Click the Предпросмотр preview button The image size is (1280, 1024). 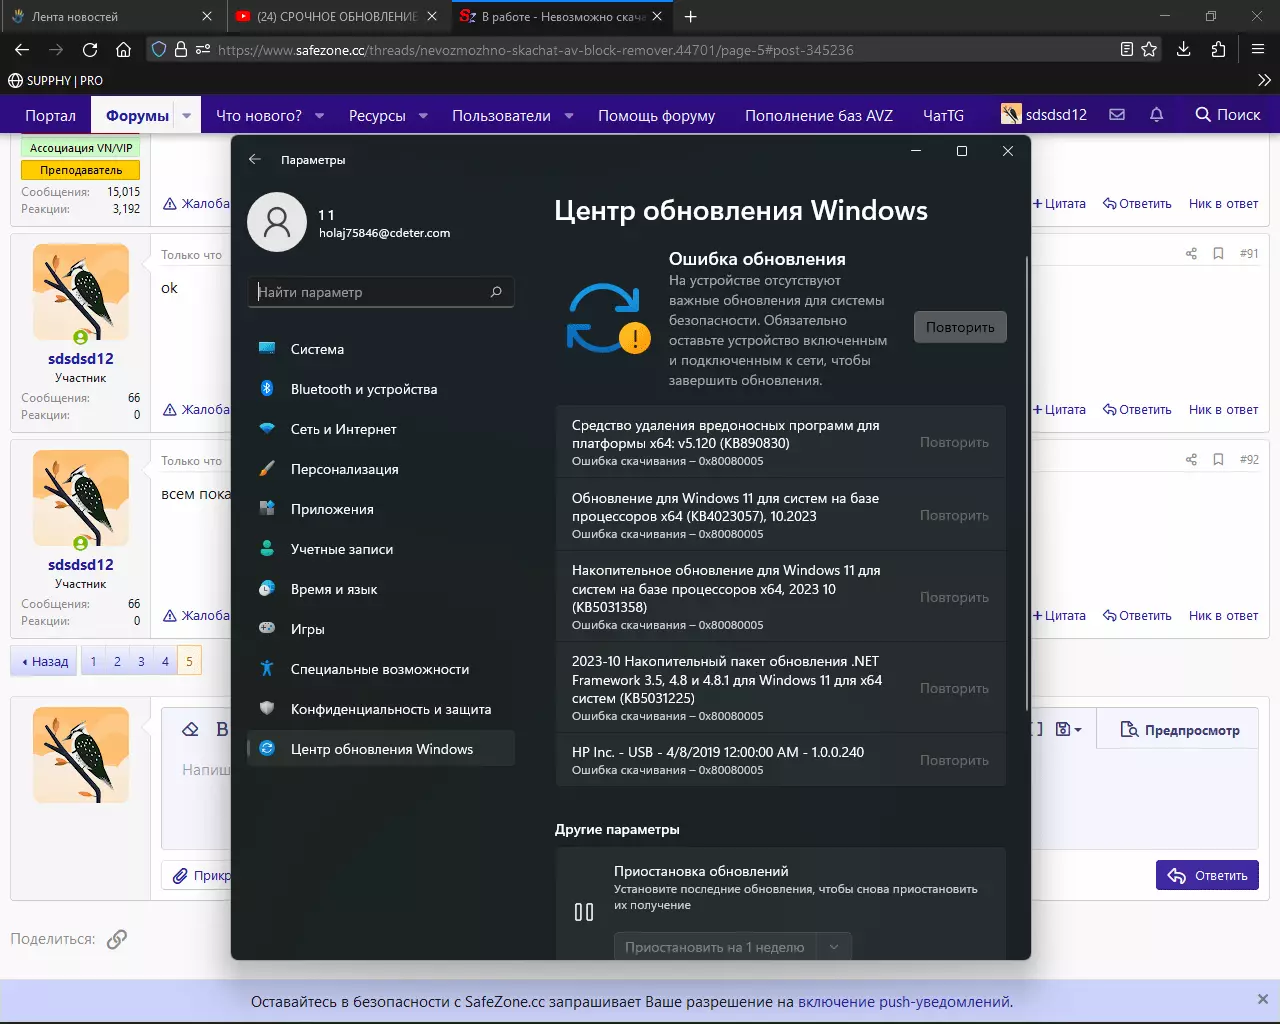[x=1180, y=730]
